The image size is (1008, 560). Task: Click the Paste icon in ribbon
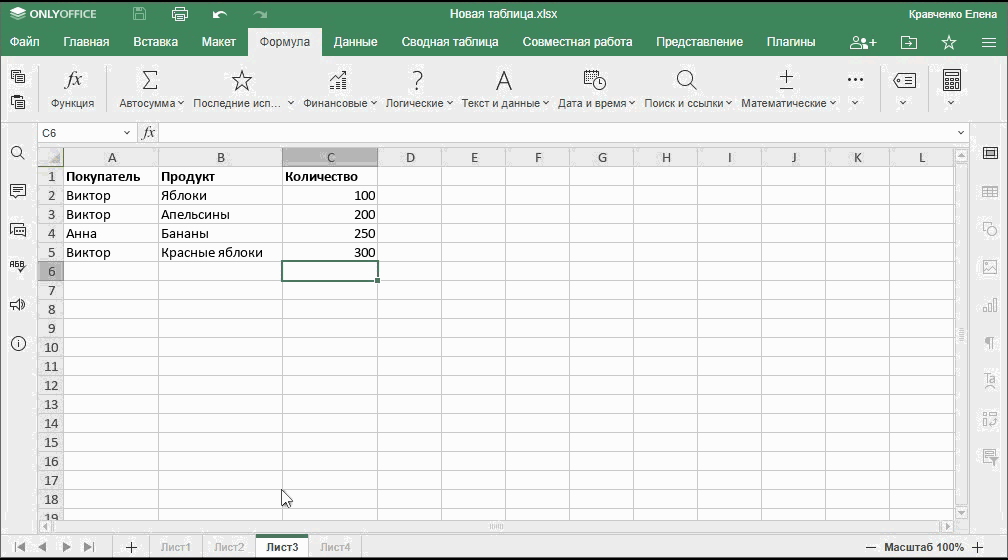18,102
